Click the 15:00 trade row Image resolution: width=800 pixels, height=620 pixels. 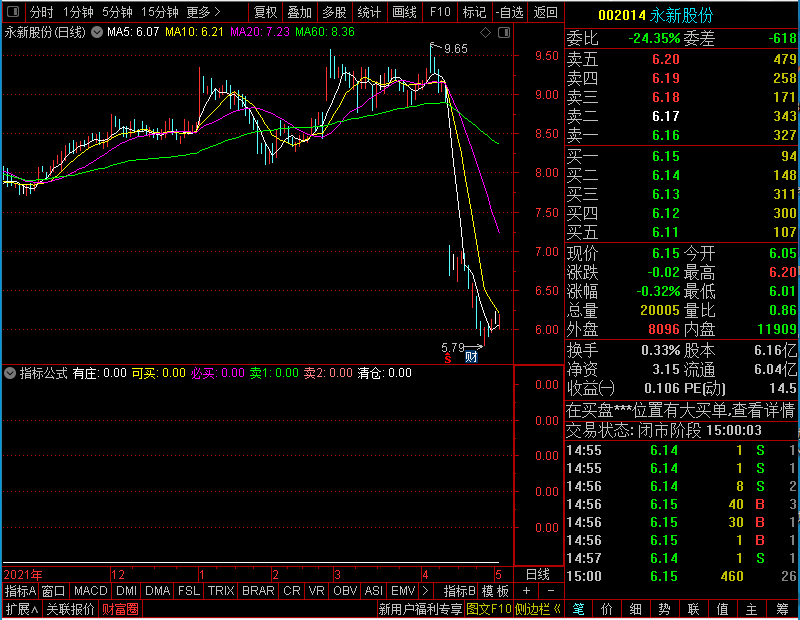tap(682, 577)
